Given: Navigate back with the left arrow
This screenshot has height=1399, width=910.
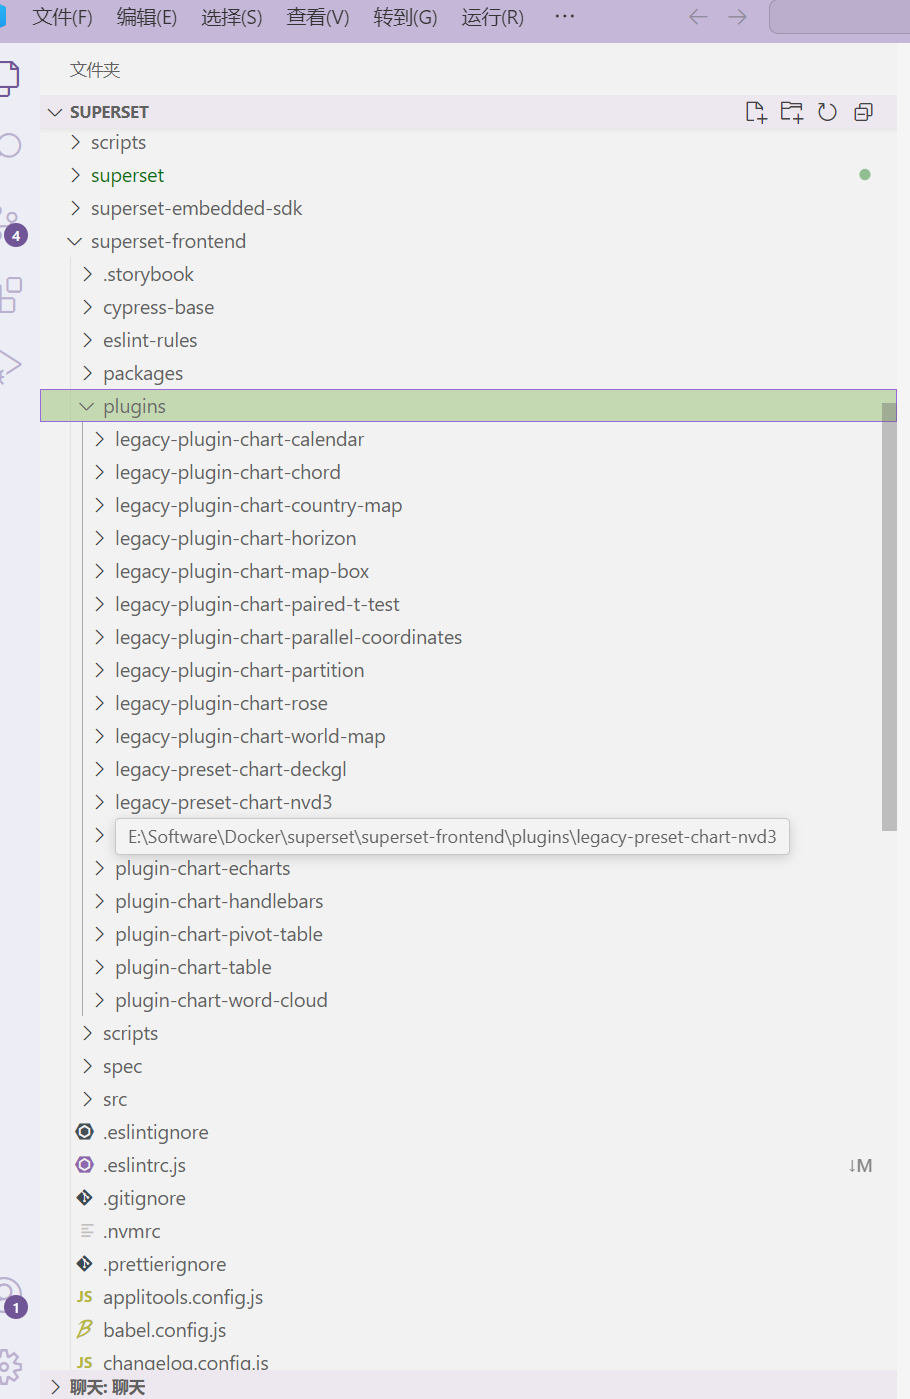Looking at the screenshot, I should pyautogui.click(x=698, y=17).
